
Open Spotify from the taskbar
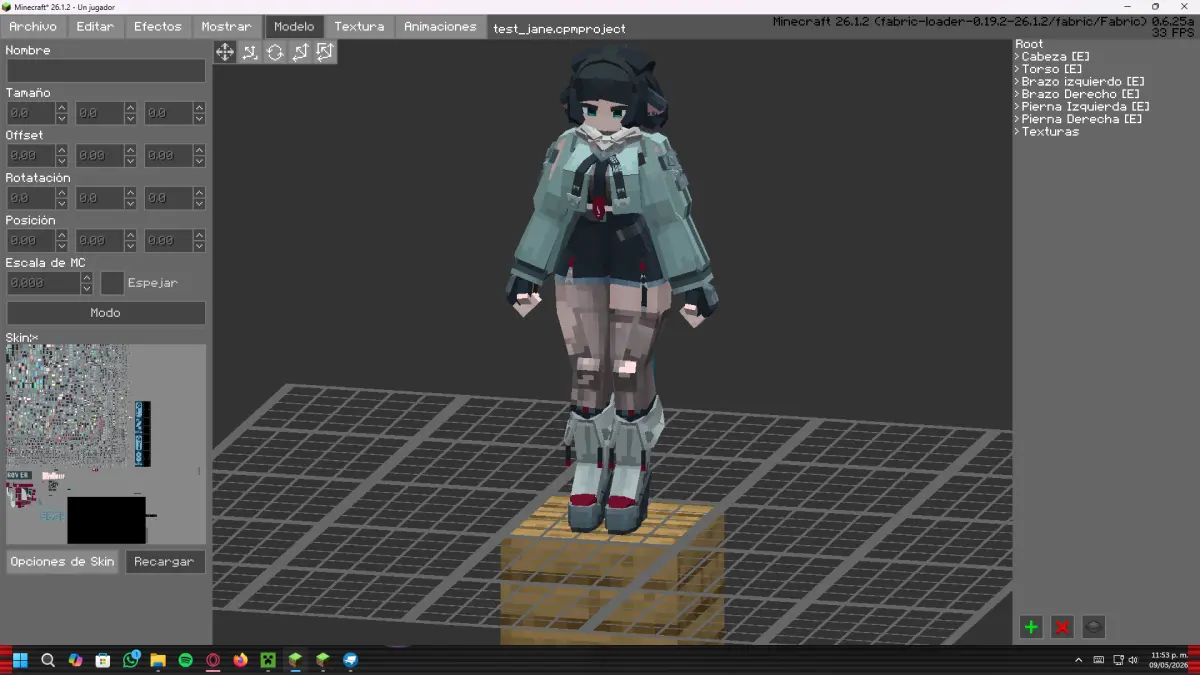(186, 660)
